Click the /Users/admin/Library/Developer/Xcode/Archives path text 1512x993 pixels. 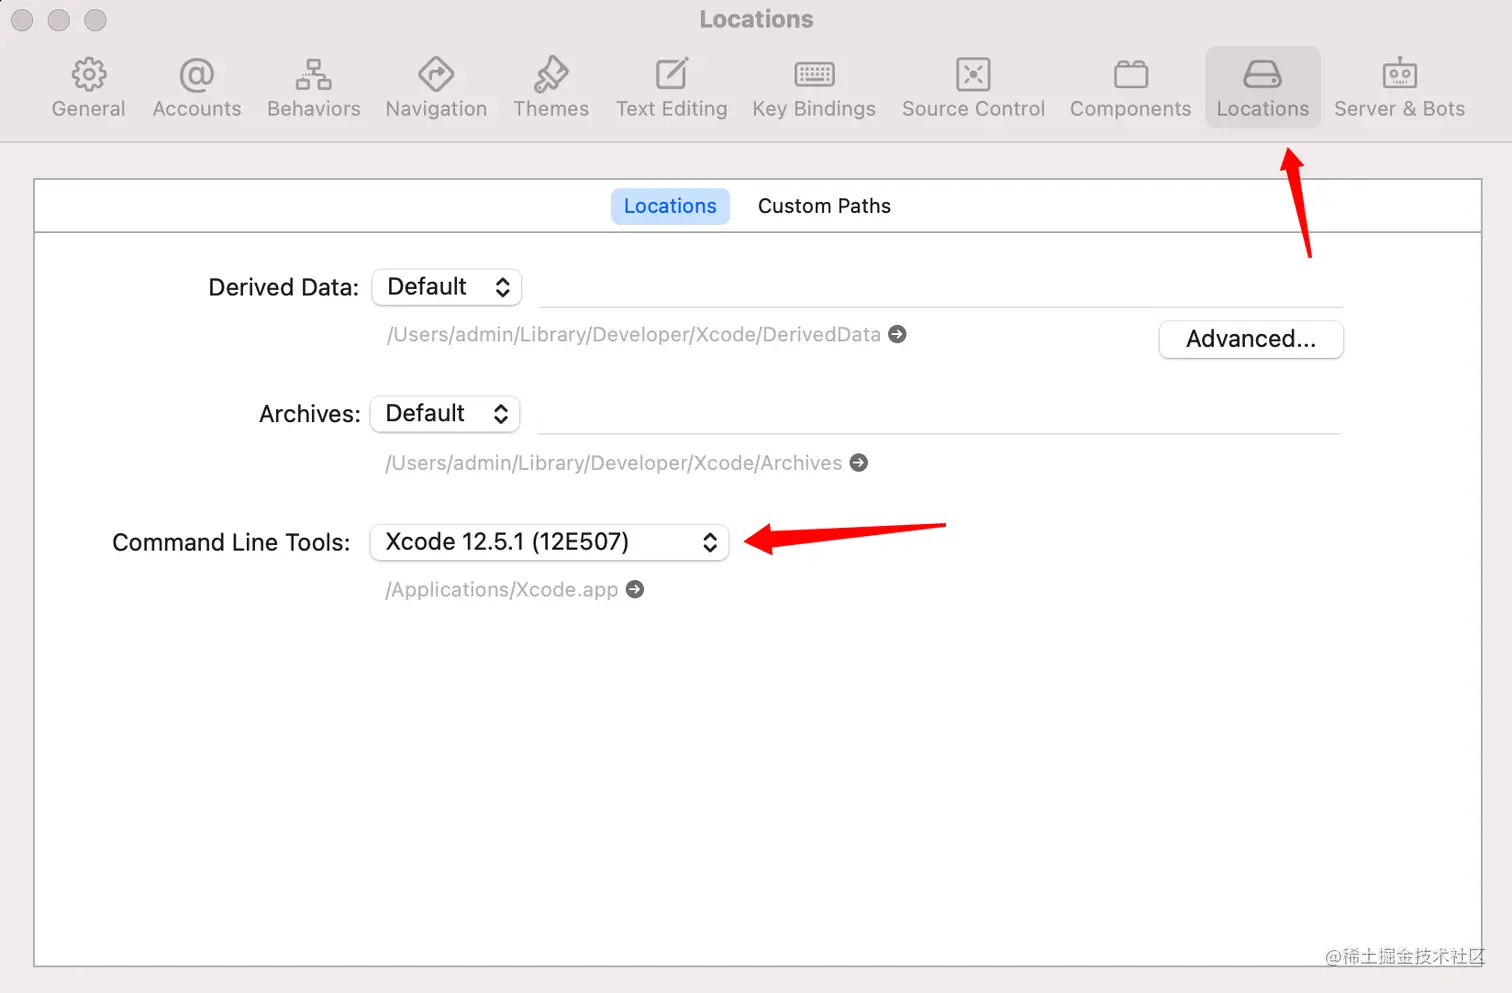614,463
